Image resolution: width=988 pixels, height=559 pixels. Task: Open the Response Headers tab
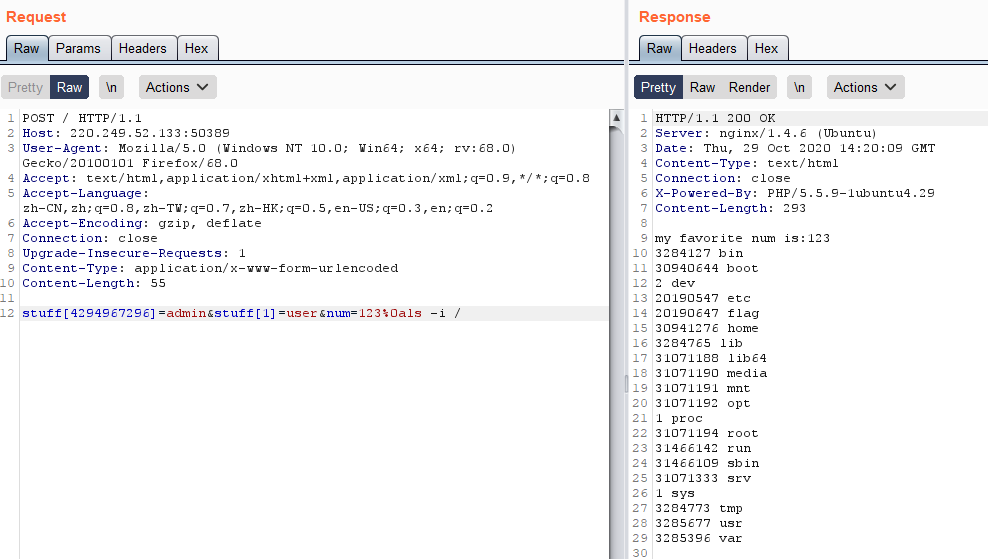tap(713, 49)
